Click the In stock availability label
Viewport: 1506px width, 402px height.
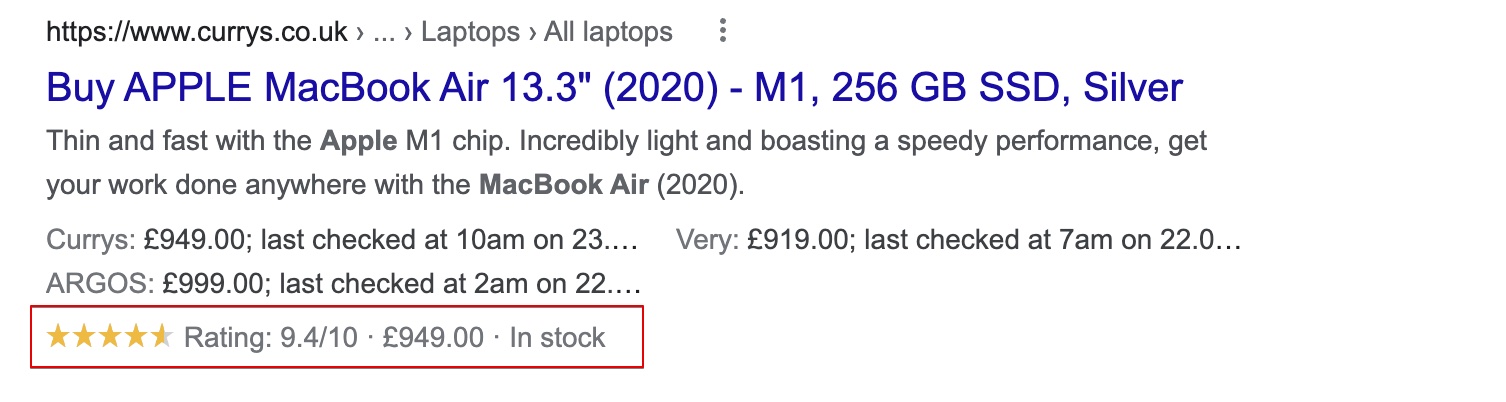coord(558,337)
